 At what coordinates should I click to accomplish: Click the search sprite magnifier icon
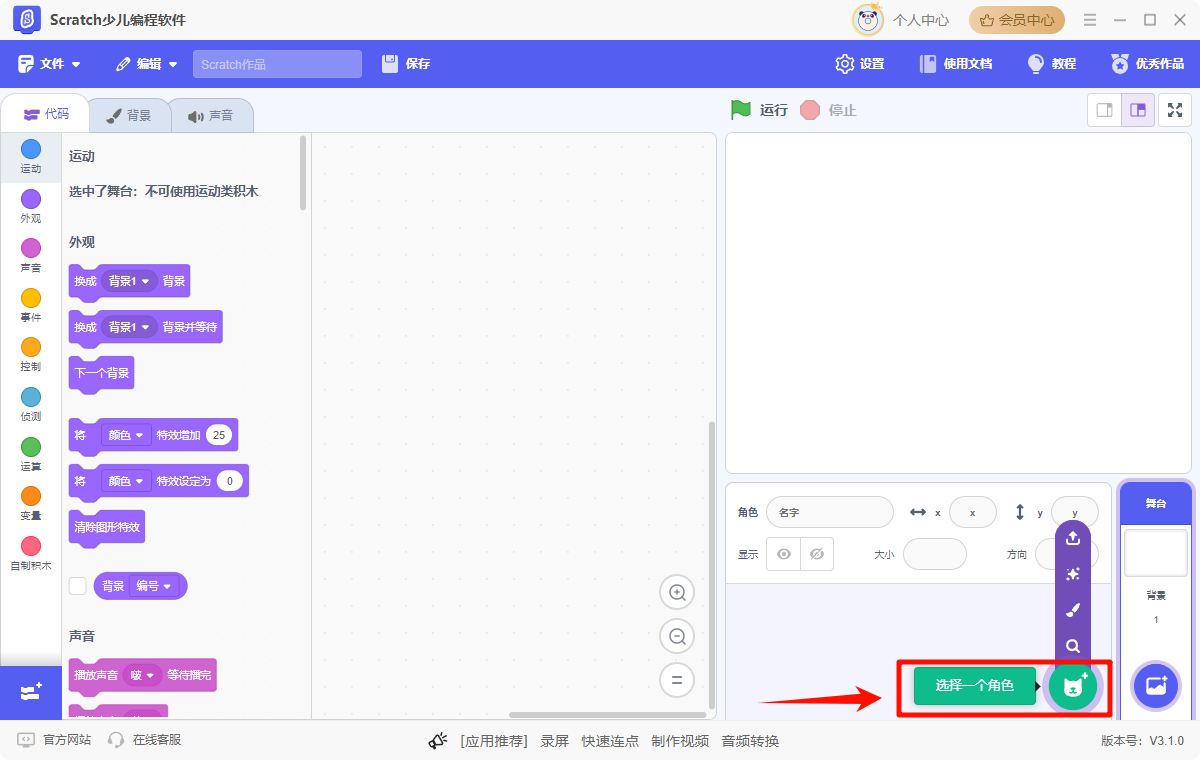pos(1073,646)
